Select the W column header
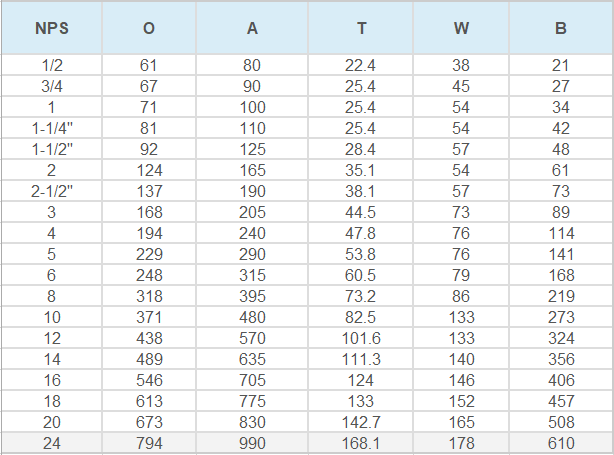614x455 pixels. pyautogui.click(x=461, y=28)
